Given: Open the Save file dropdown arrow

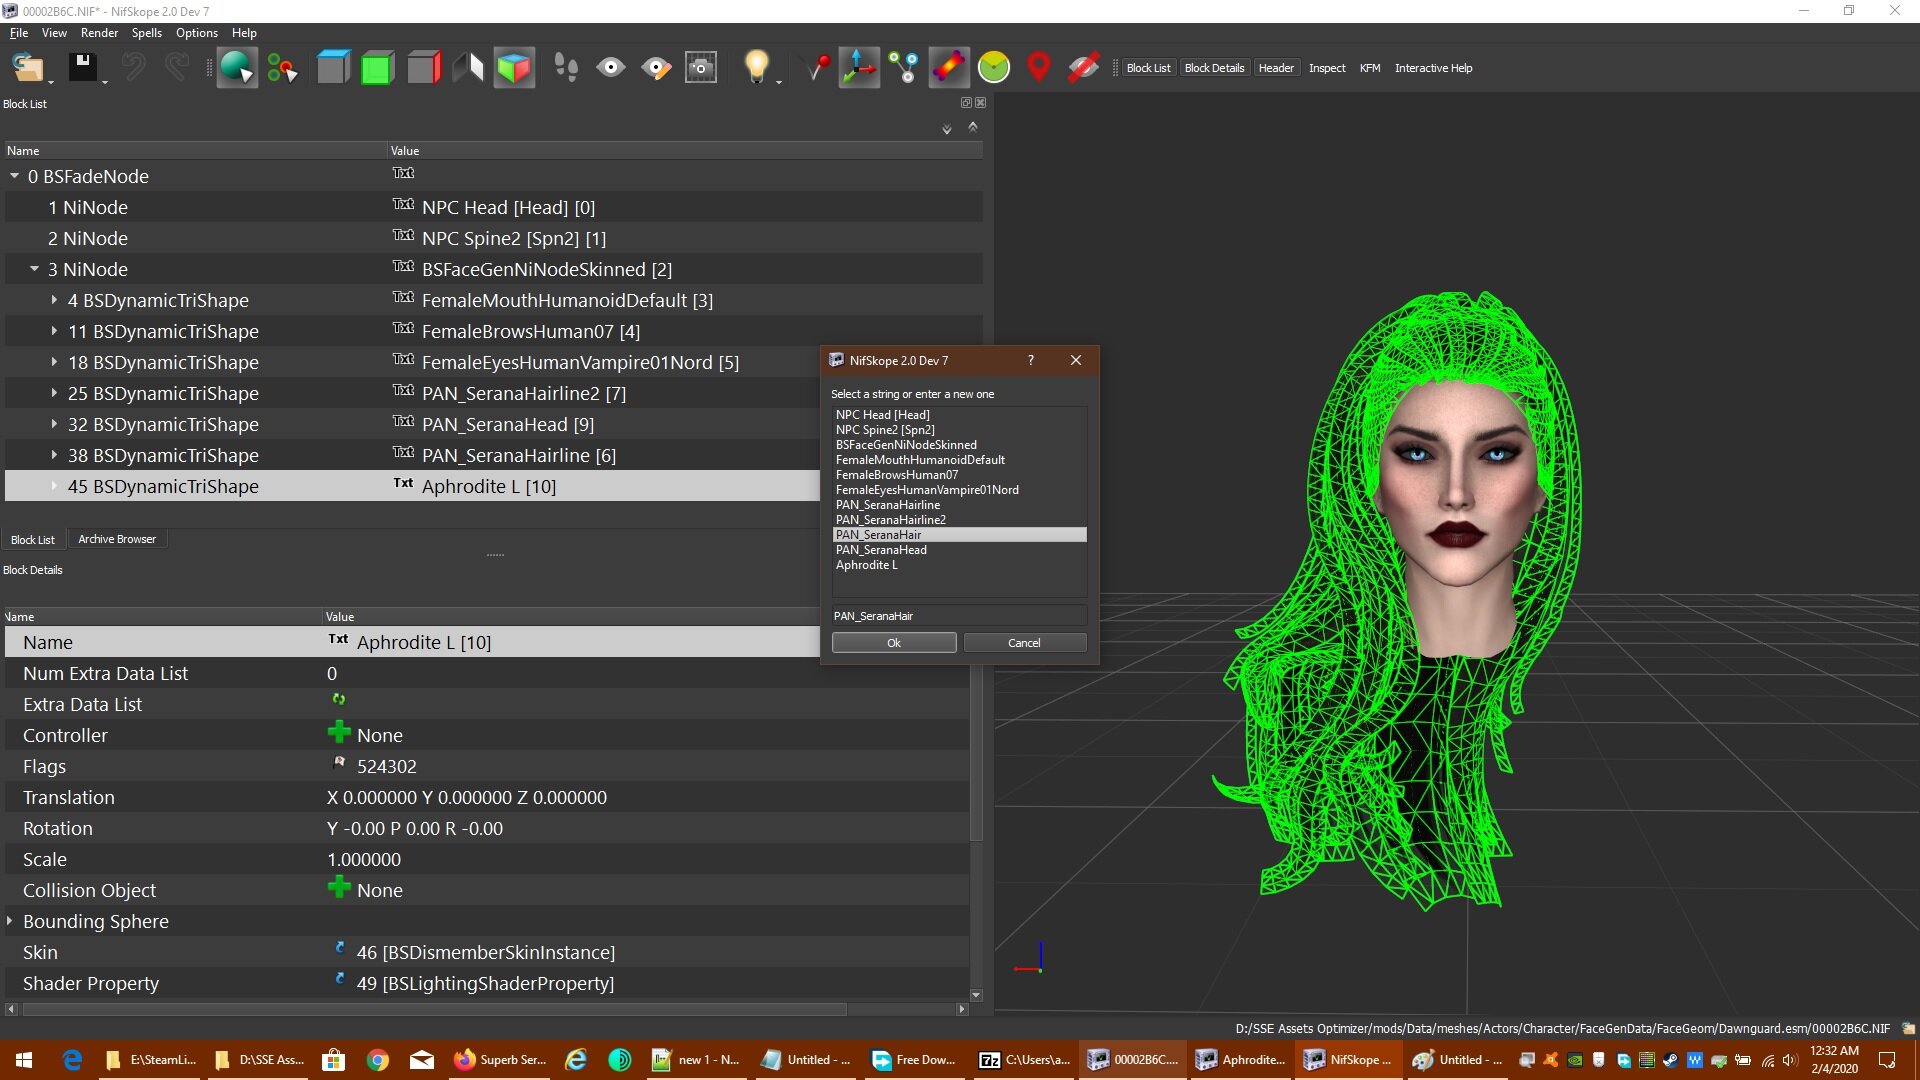Looking at the screenshot, I should click(105, 81).
